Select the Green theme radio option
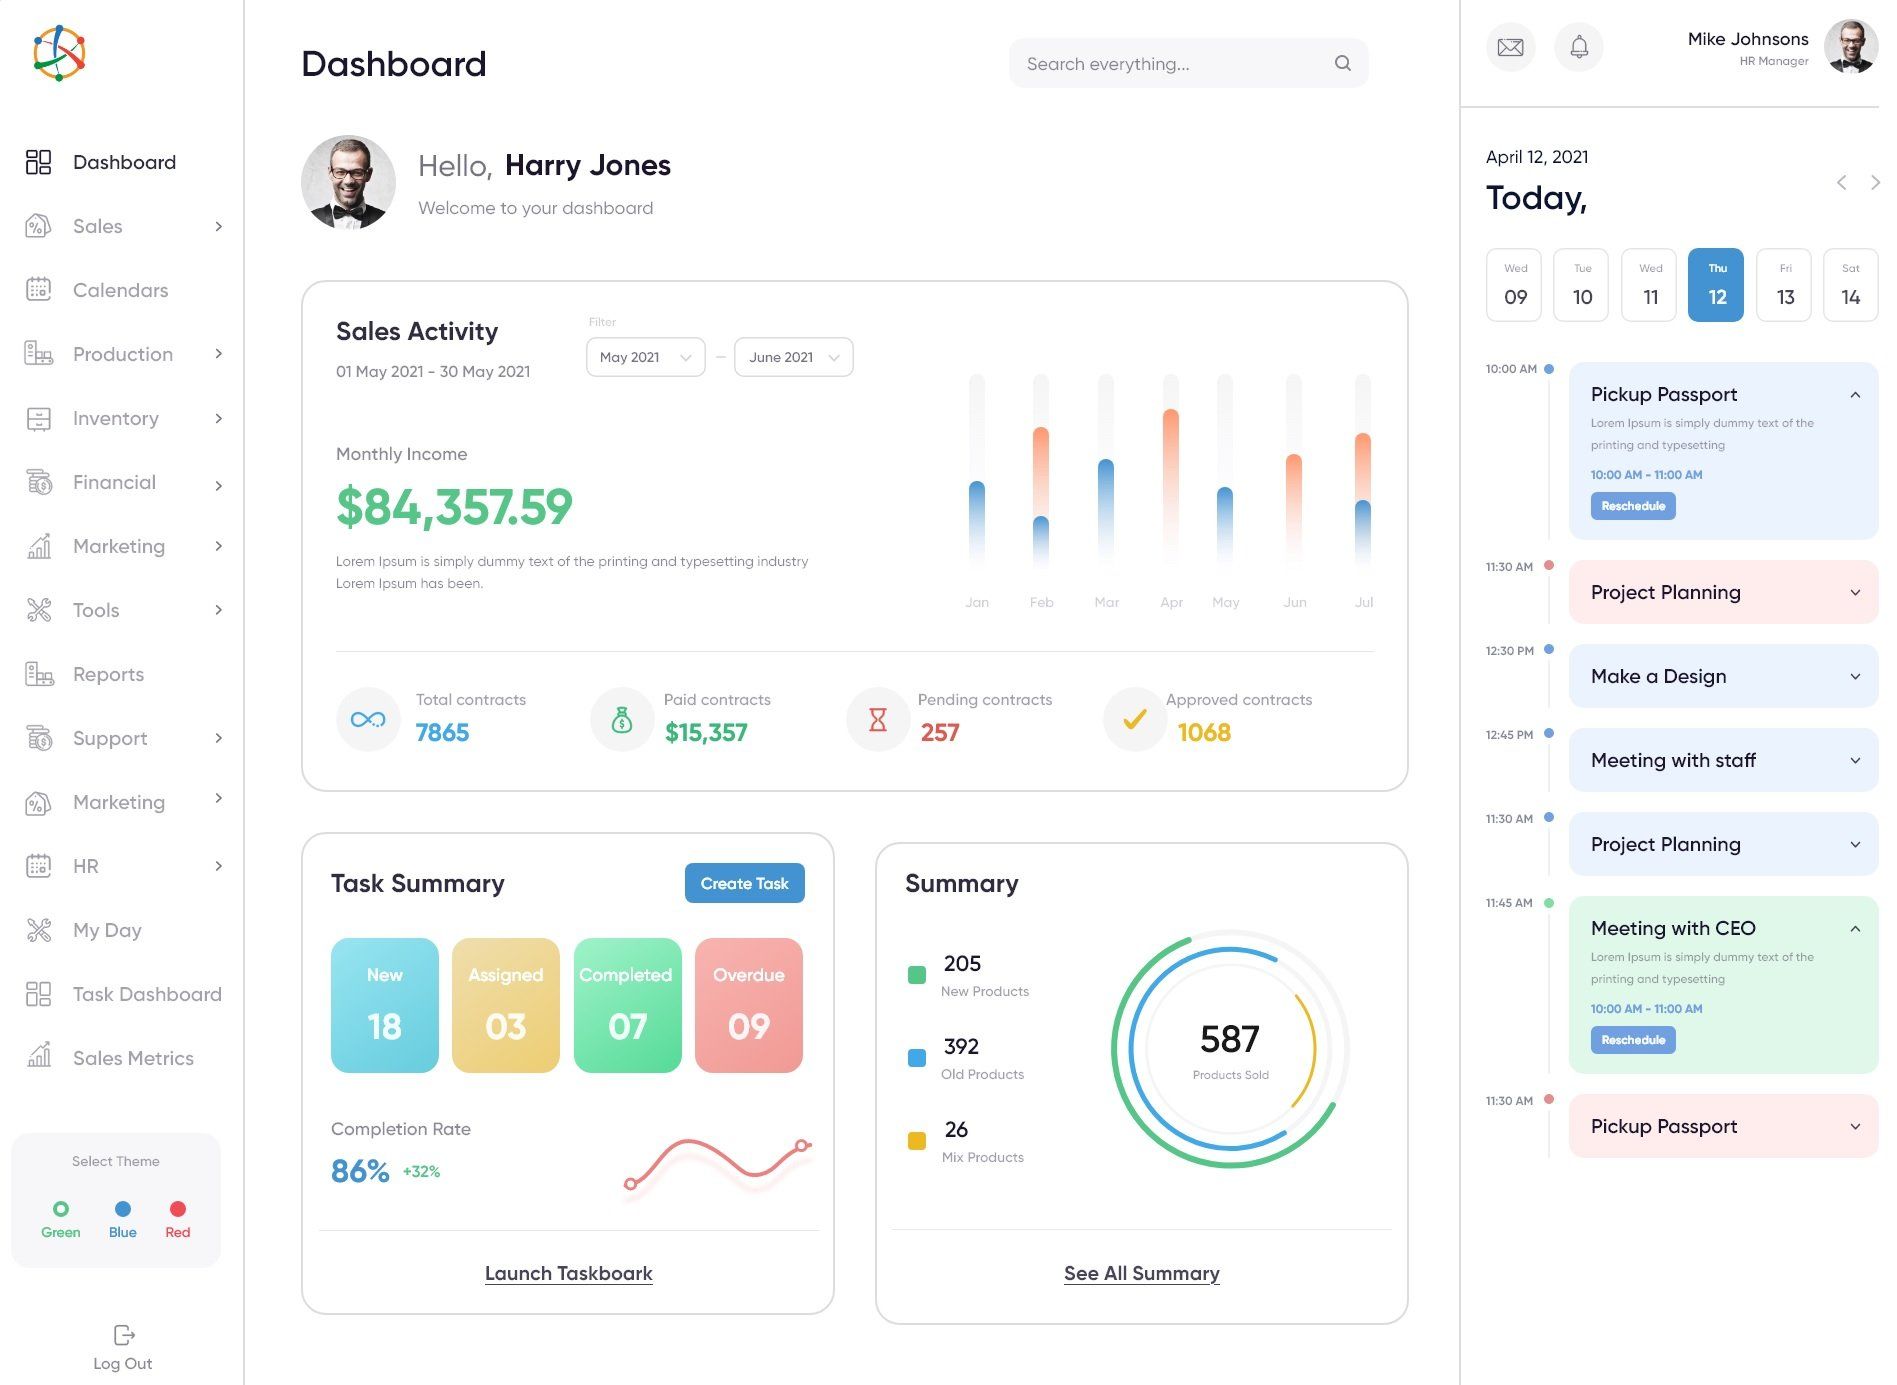The width and height of the screenshot is (1897, 1385). [61, 1209]
